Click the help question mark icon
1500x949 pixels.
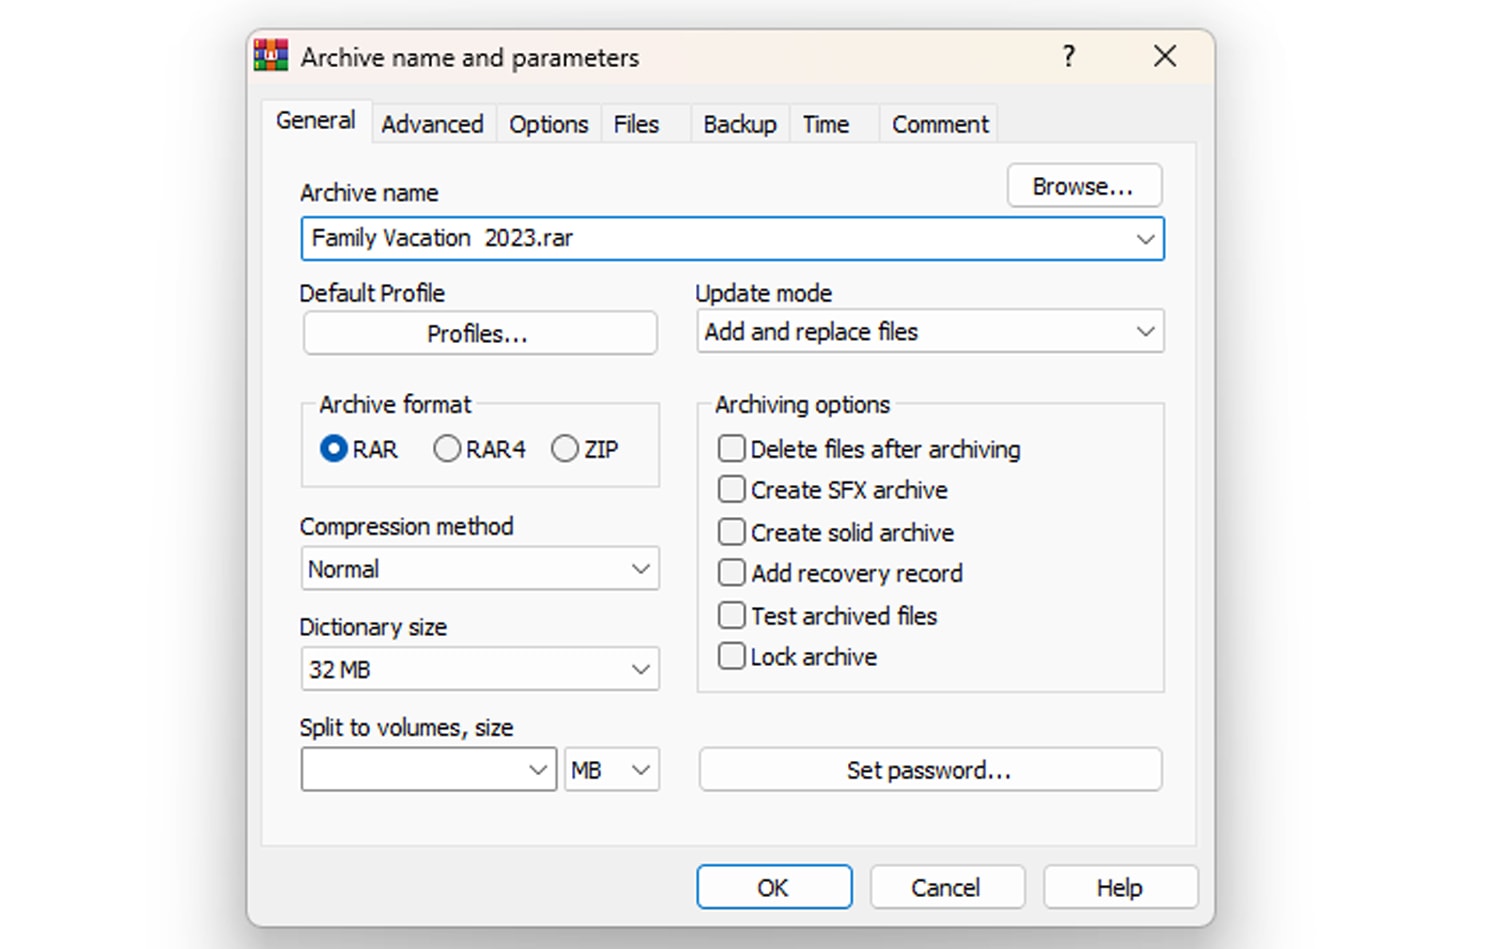pyautogui.click(x=1069, y=57)
